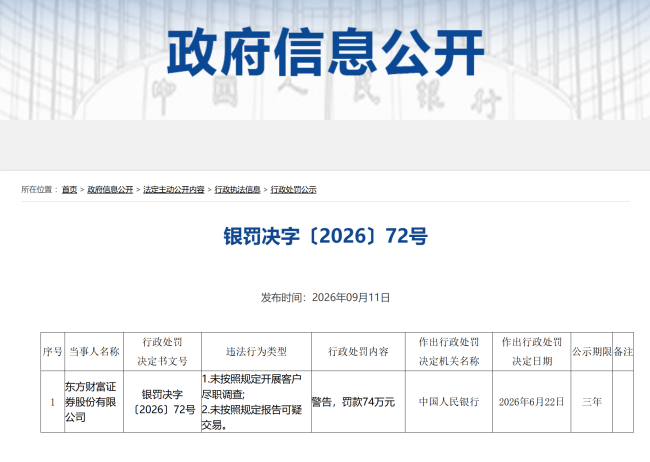Click the 违法行为类型 column header
The height and width of the screenshot is (462, 650).
point(256,352)
